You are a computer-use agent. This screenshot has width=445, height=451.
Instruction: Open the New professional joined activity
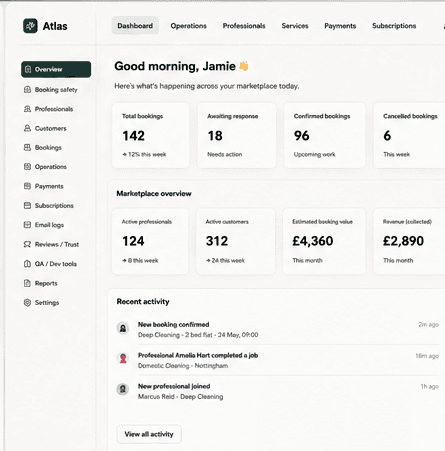click(277, 391)
